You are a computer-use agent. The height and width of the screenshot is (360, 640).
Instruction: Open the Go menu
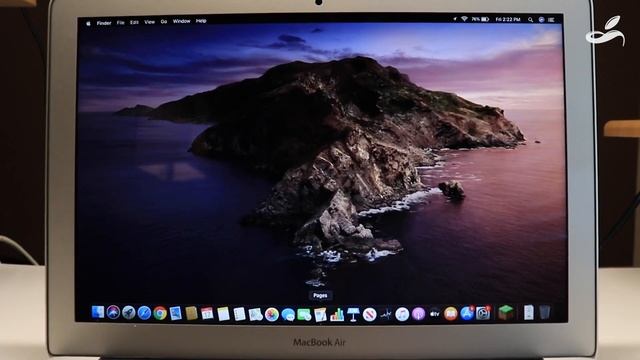(164, 21)
